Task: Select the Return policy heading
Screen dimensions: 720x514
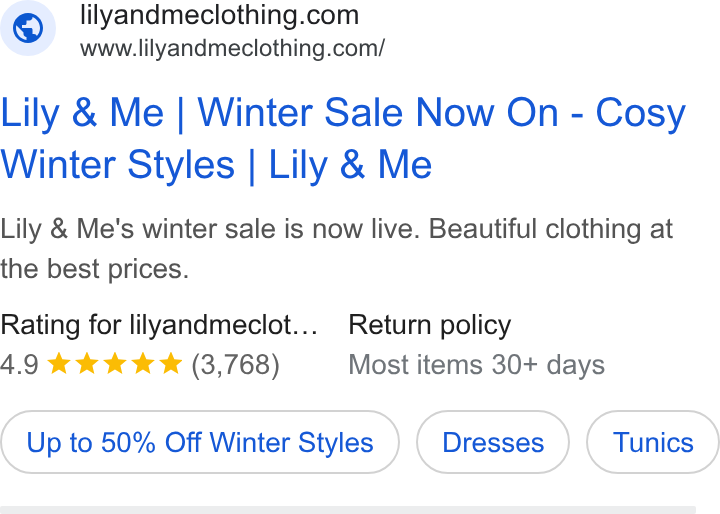Action: click(430, 325)
